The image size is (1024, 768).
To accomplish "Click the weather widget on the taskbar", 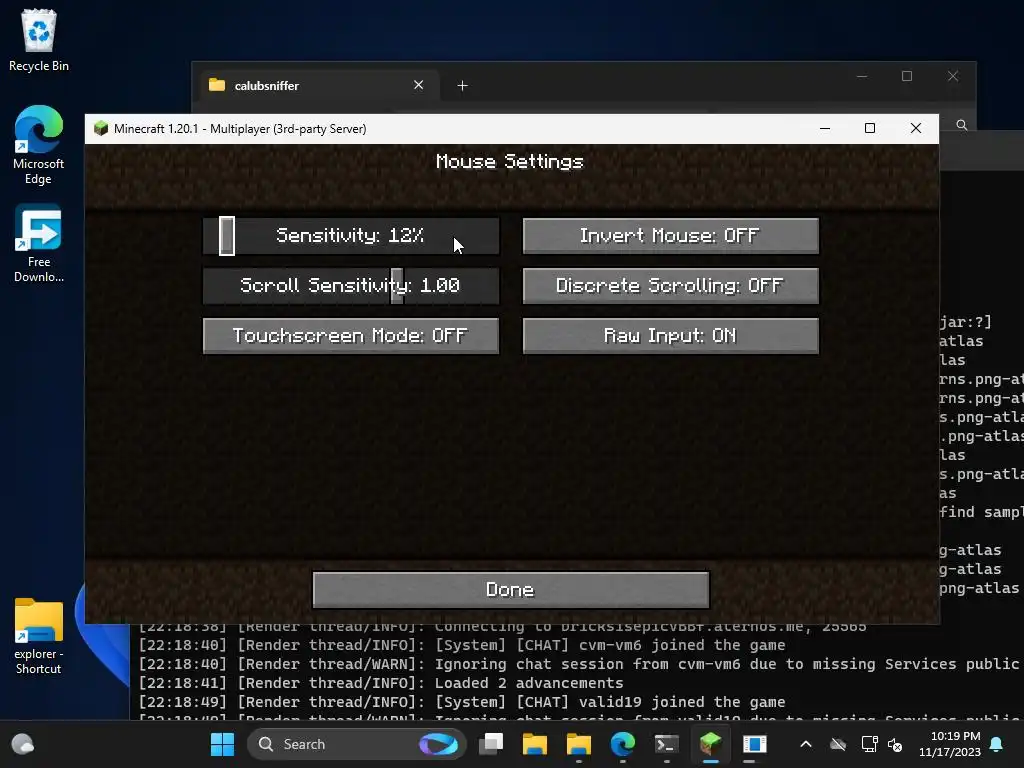I will 23,744.
